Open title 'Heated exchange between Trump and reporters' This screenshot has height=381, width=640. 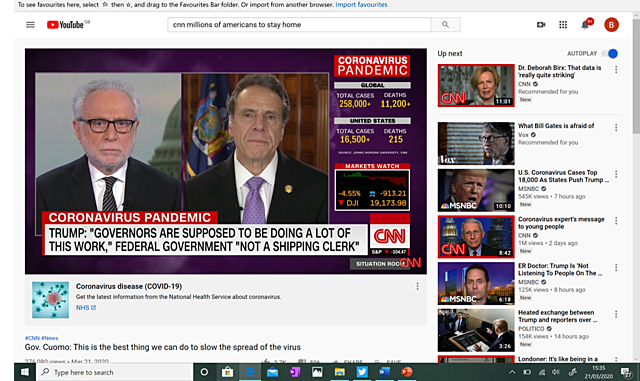[557, 316]
